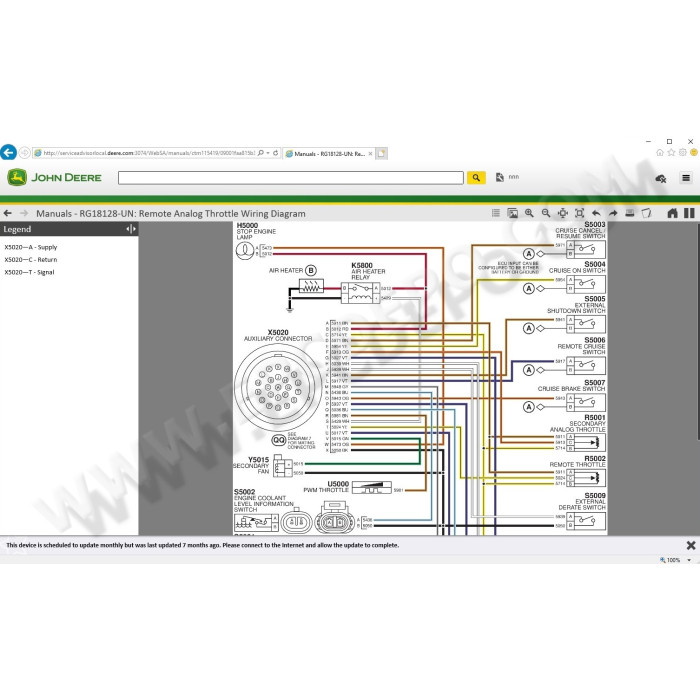Select legend entry X5020—A - Supply

click(x=31, y=247)
